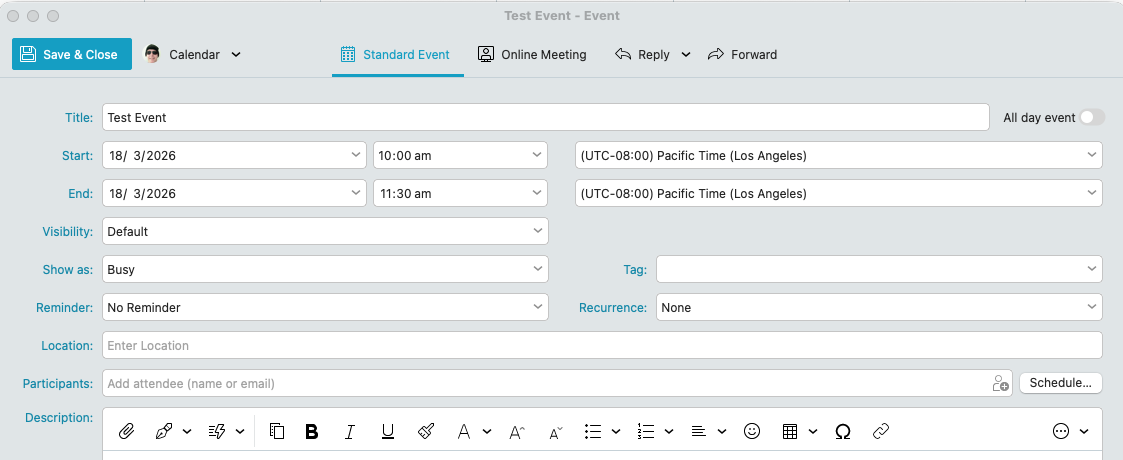Screen dimensions: 1123x460
Task: Click the add attendee contact icon
Action: point(1000,383)
